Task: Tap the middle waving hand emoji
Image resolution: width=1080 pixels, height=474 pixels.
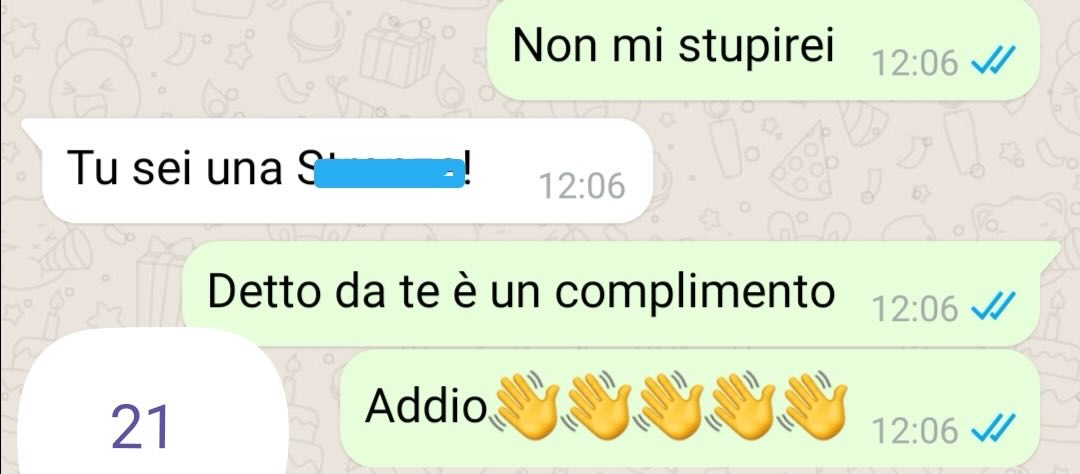Action: [669, 406]
